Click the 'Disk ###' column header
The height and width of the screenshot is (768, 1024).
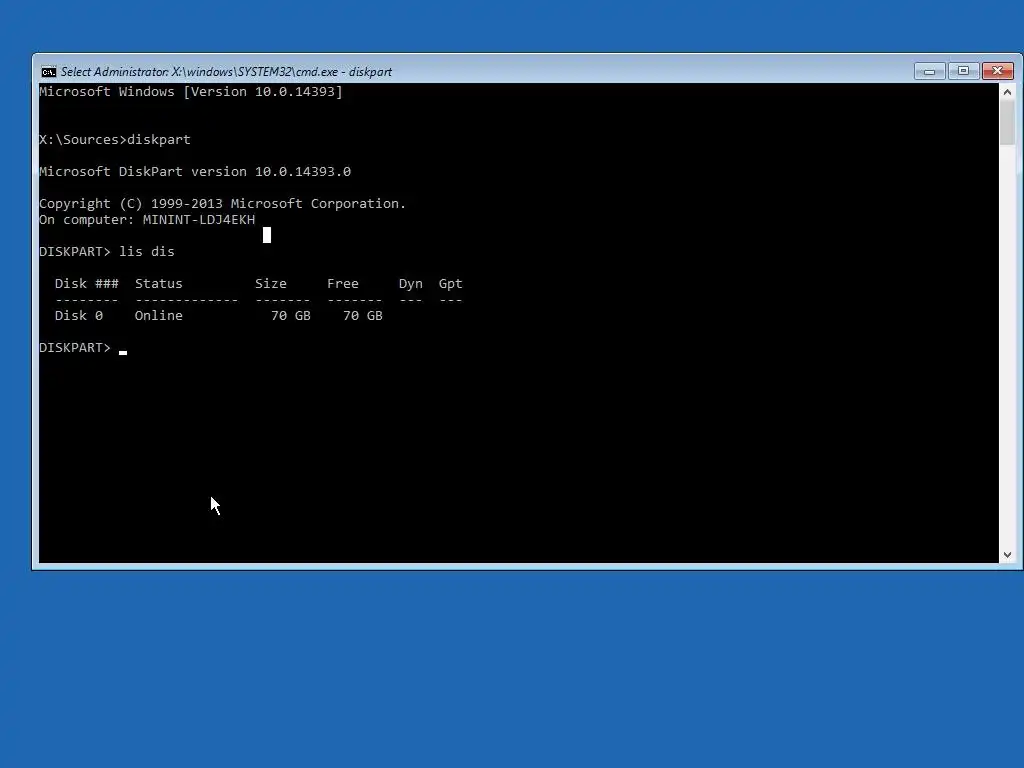point(87,283)
